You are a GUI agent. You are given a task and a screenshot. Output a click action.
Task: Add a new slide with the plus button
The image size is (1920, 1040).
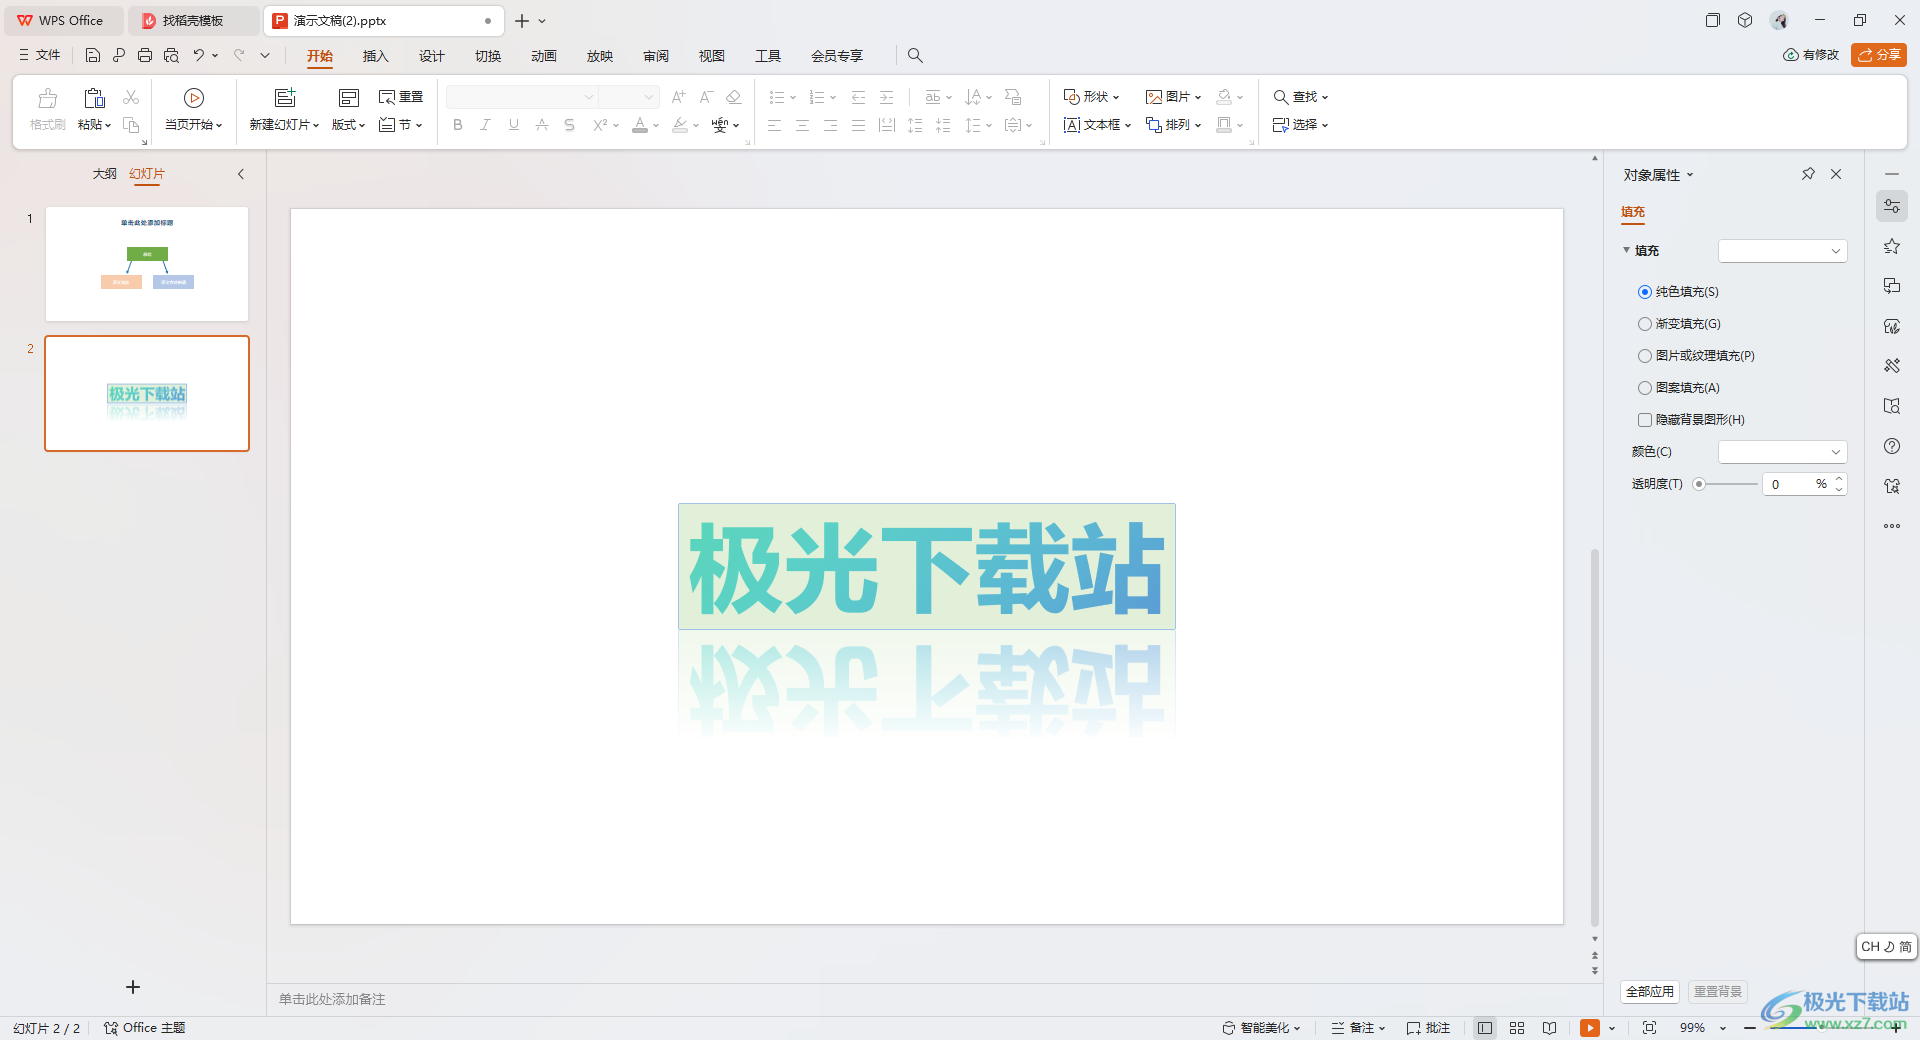point(133,987)
